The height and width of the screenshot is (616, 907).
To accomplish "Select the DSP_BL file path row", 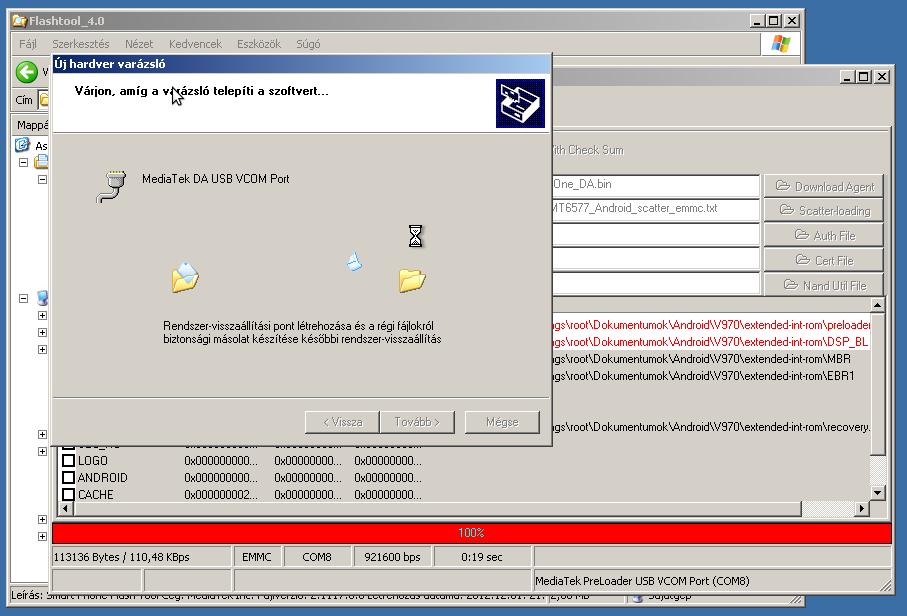I will [x=711, y=342].
